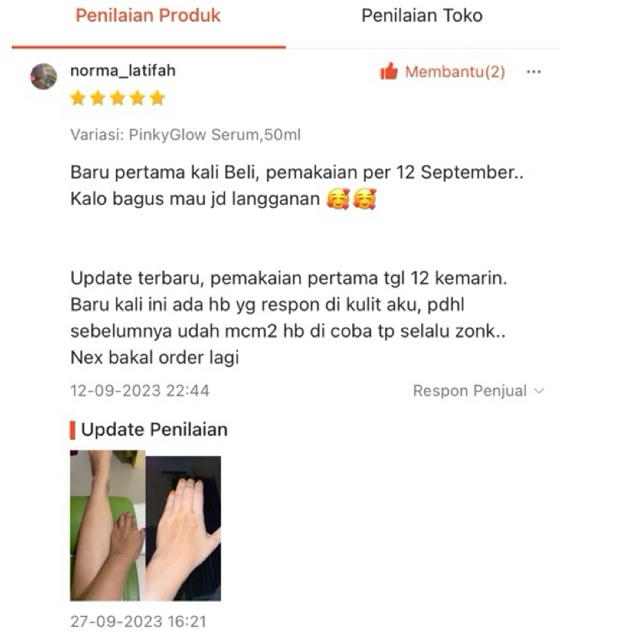Click the Variasi PinkyGlow Serum,50ml text

[186, 135]
